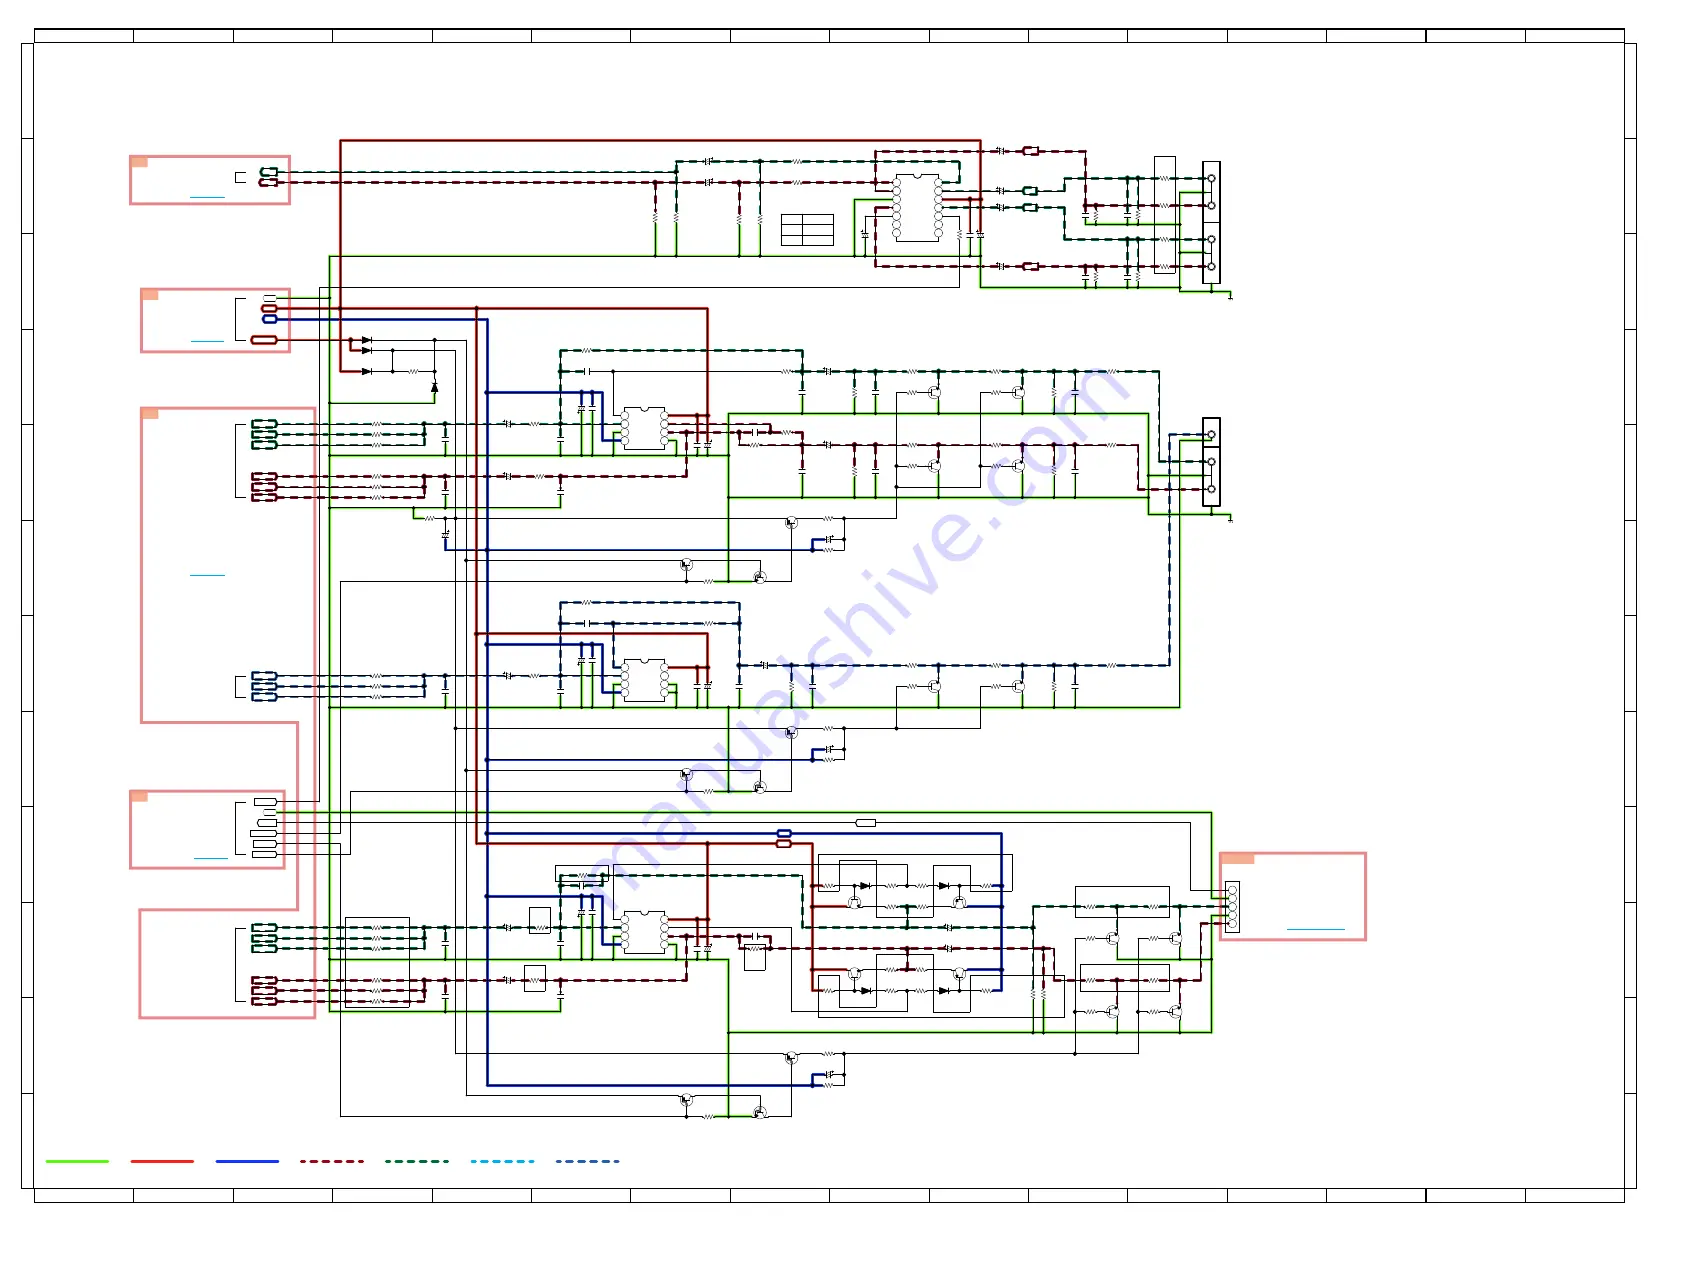
Task: Open the cyan link in the topmost left connector box
Action: click(x=207, y=197)
